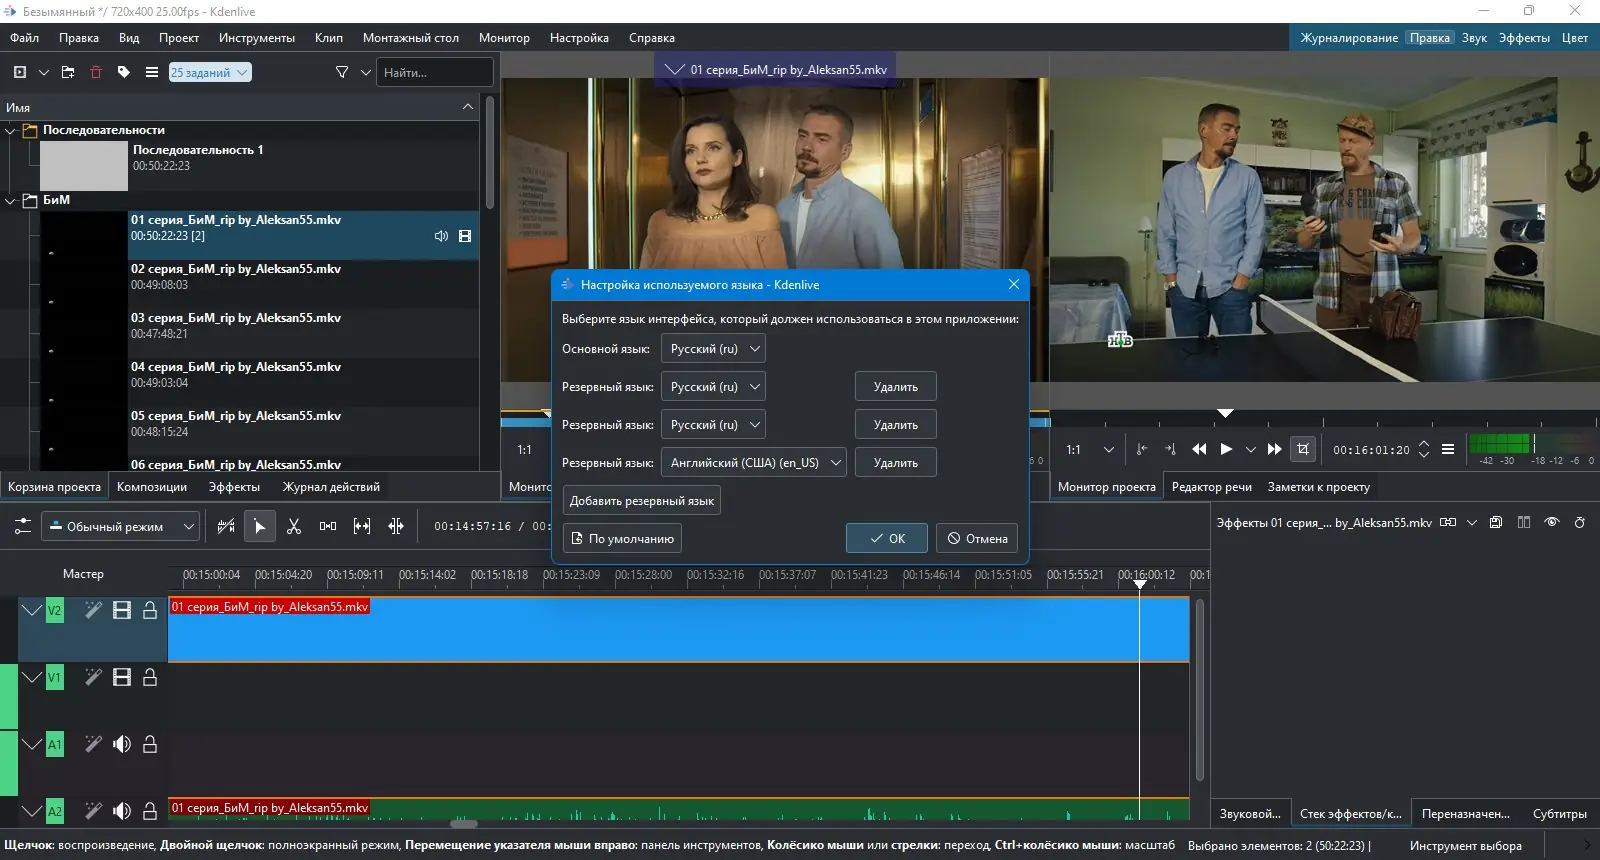Viewport: 1600px width, 860px height.
Task: Open the Монтажный стол menu
Action: [410, 38]
